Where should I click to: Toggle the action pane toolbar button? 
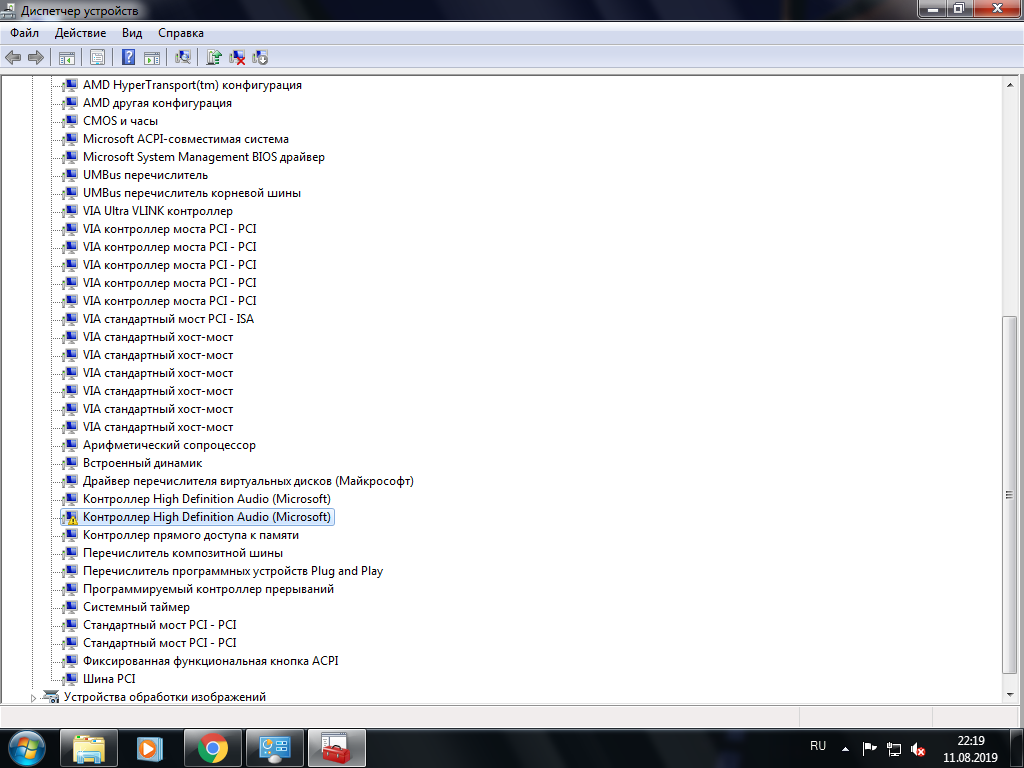coord(152,57)
